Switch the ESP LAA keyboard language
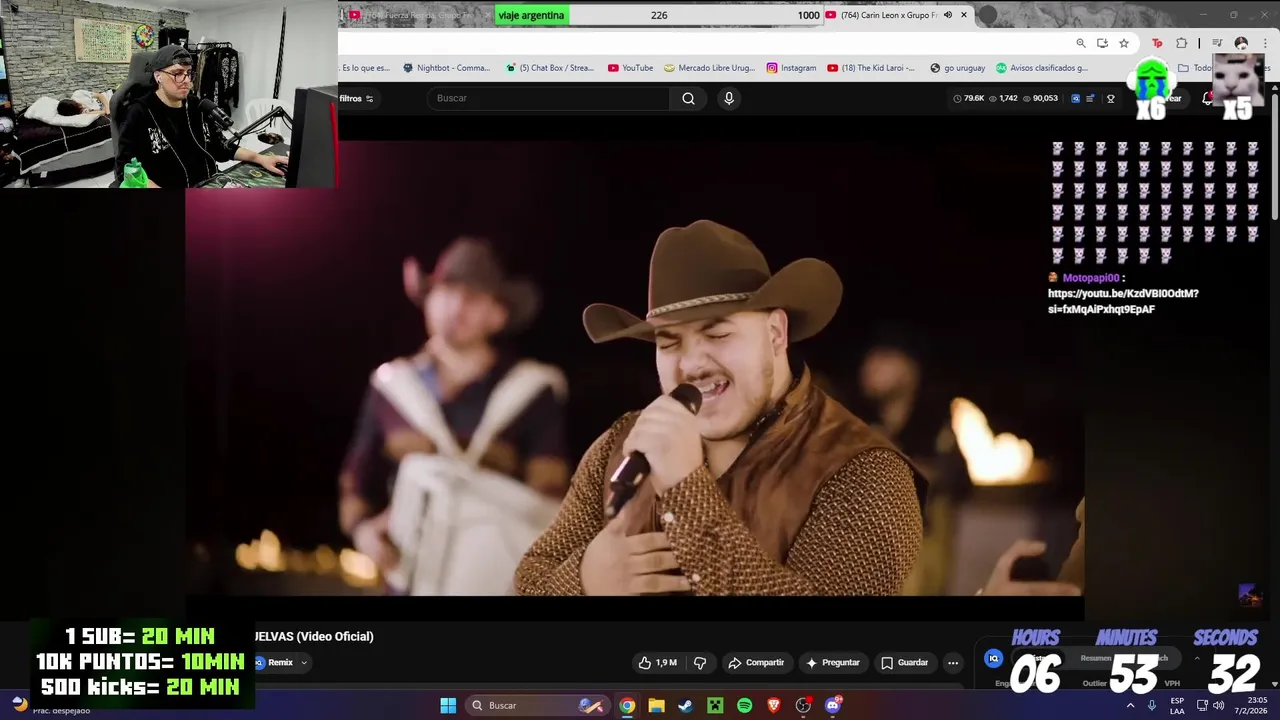The image size is (1280, 720). 1177,705
